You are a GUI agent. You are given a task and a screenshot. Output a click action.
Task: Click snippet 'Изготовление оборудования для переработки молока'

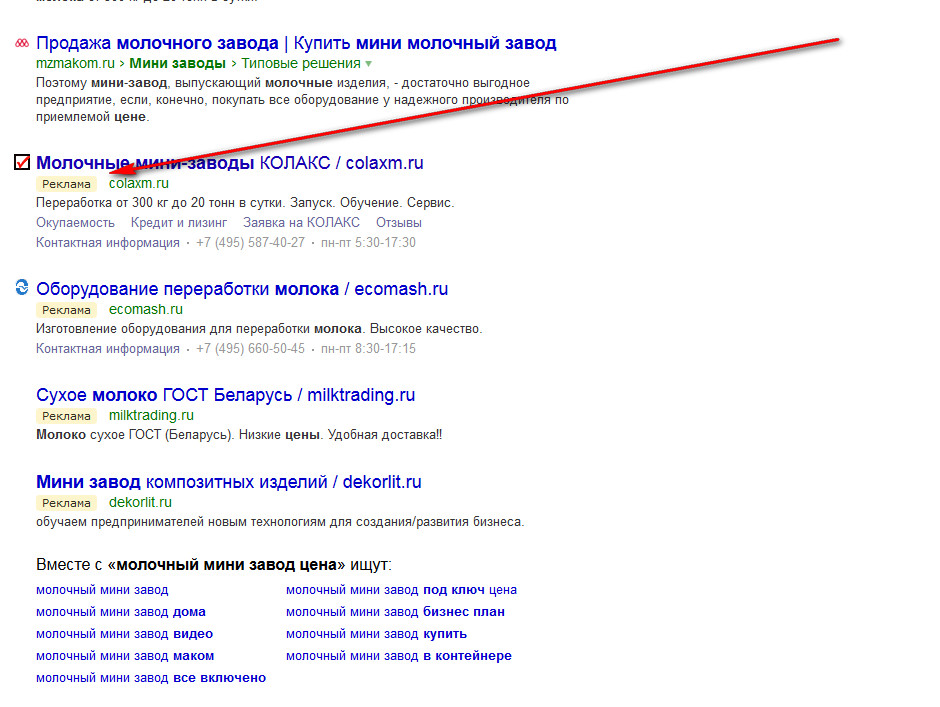click(259, 329)
